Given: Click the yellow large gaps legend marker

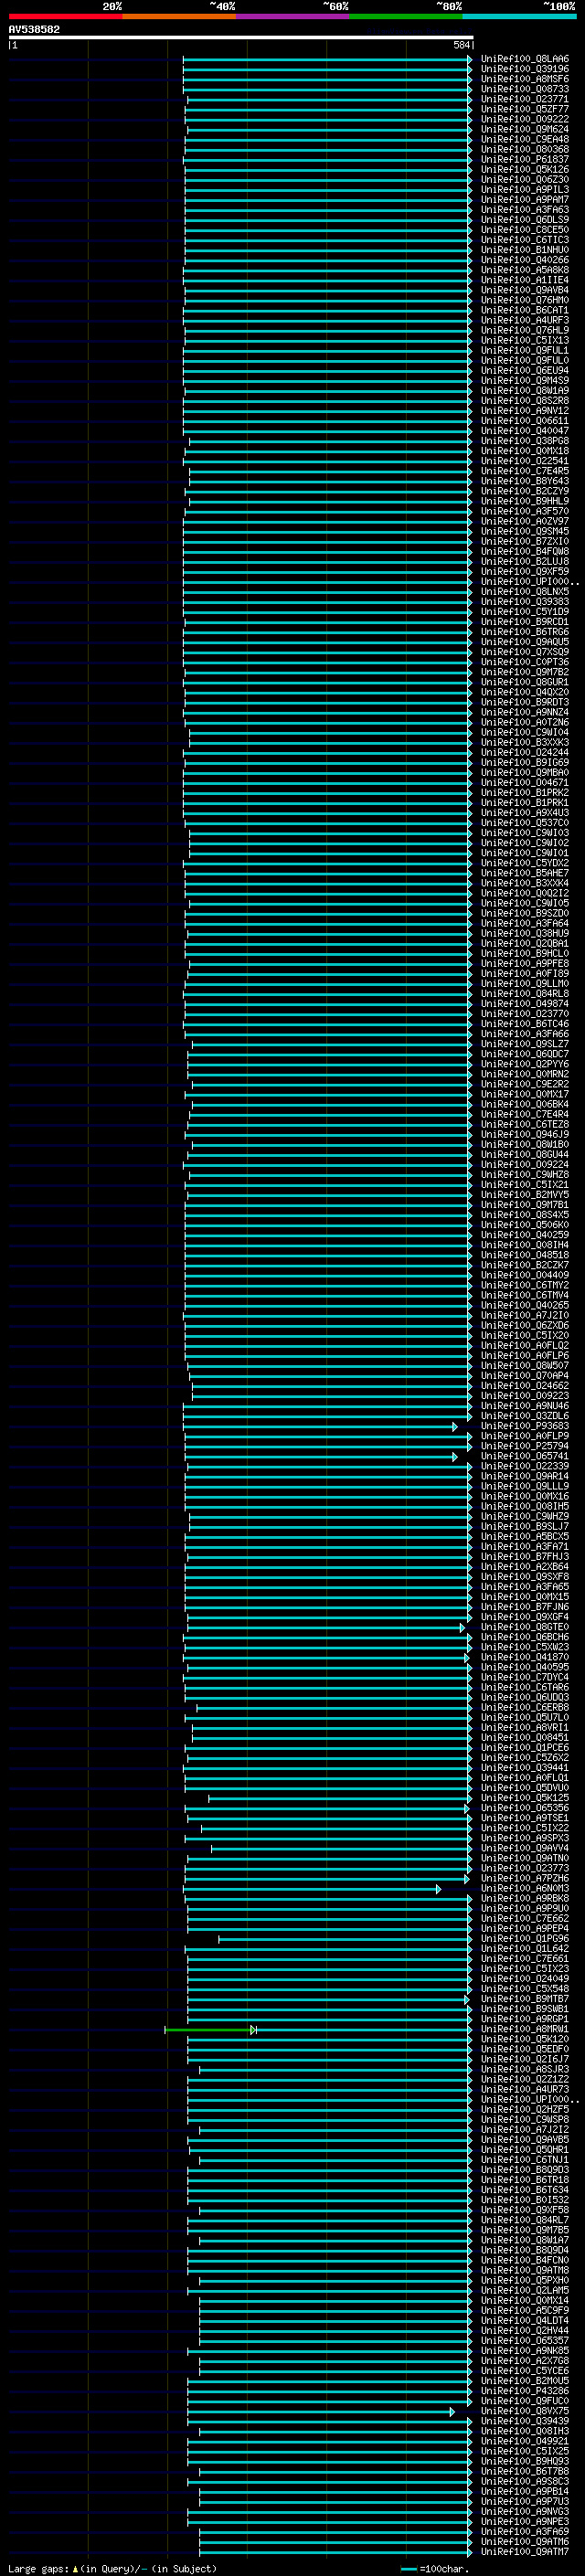Looking at the screenshot, I should (x=75, y=2568).
